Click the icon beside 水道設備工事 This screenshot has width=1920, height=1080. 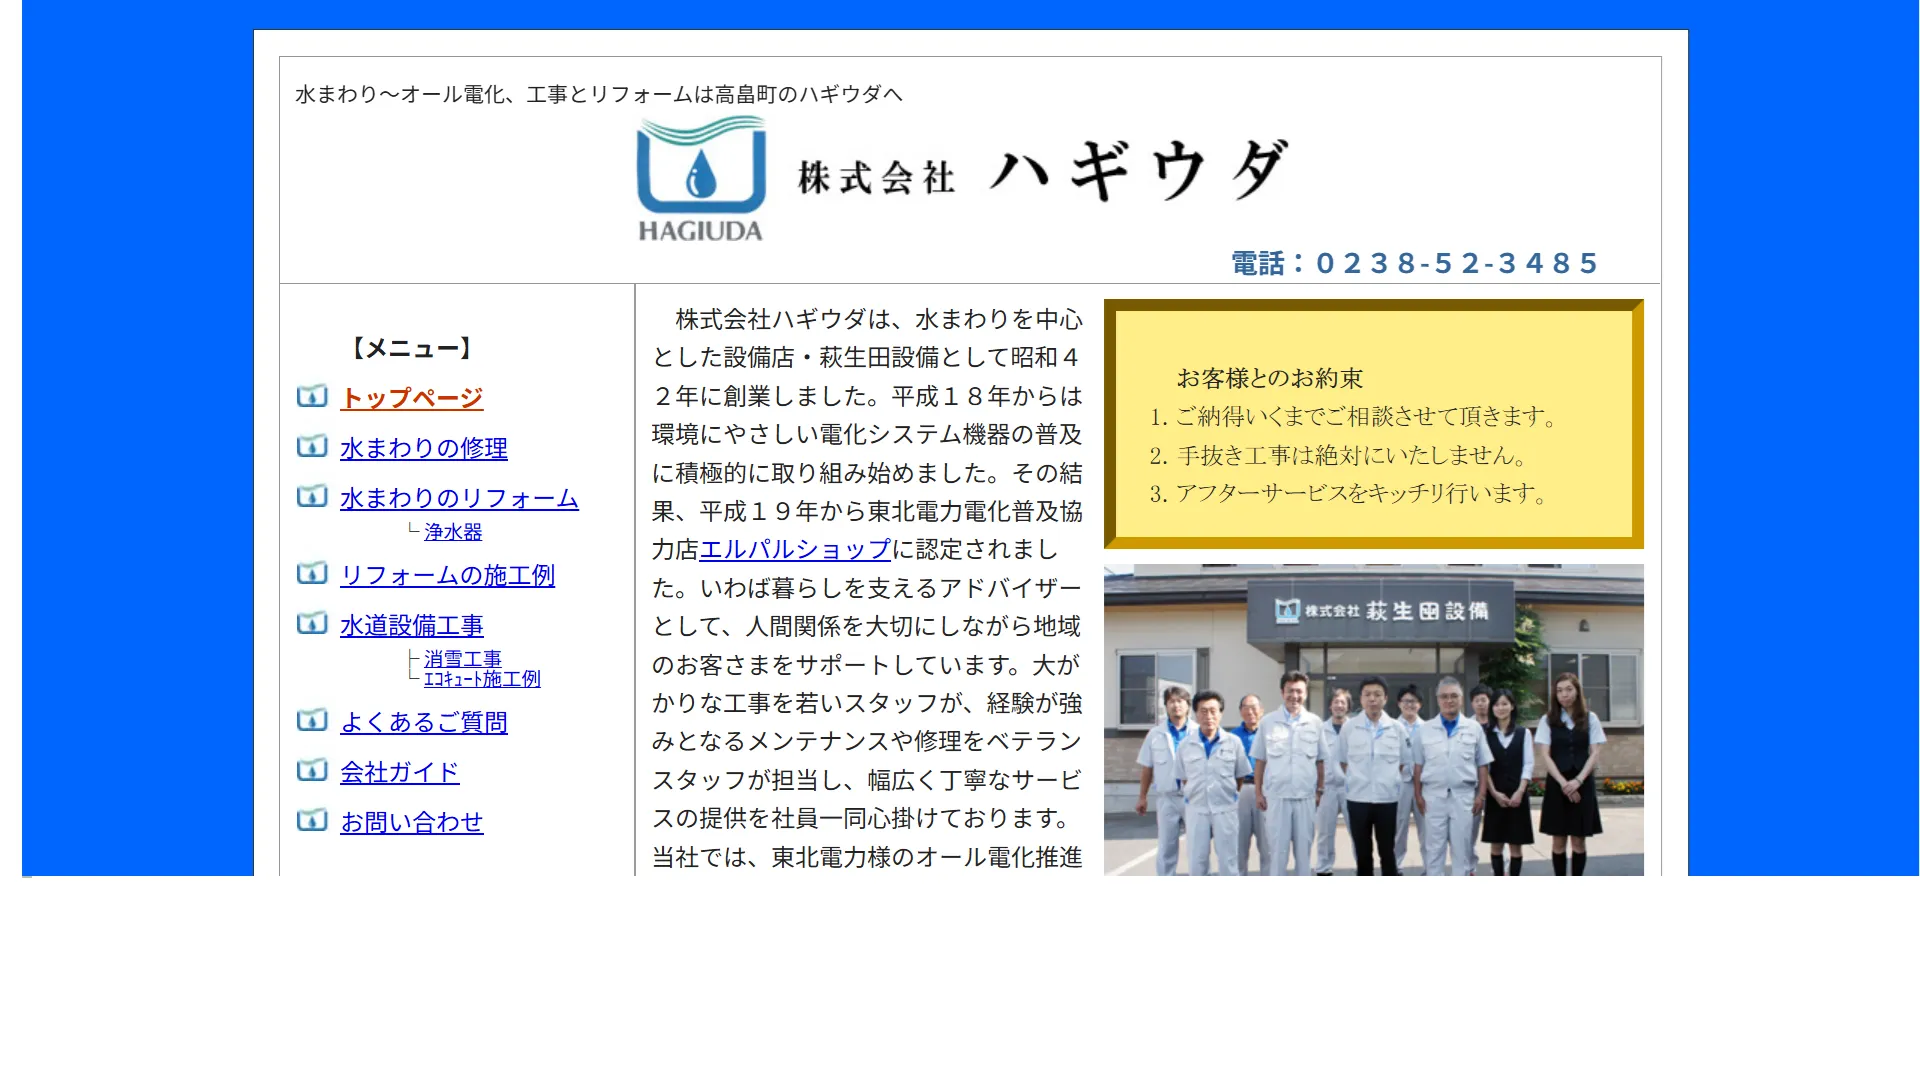[312, 624]
